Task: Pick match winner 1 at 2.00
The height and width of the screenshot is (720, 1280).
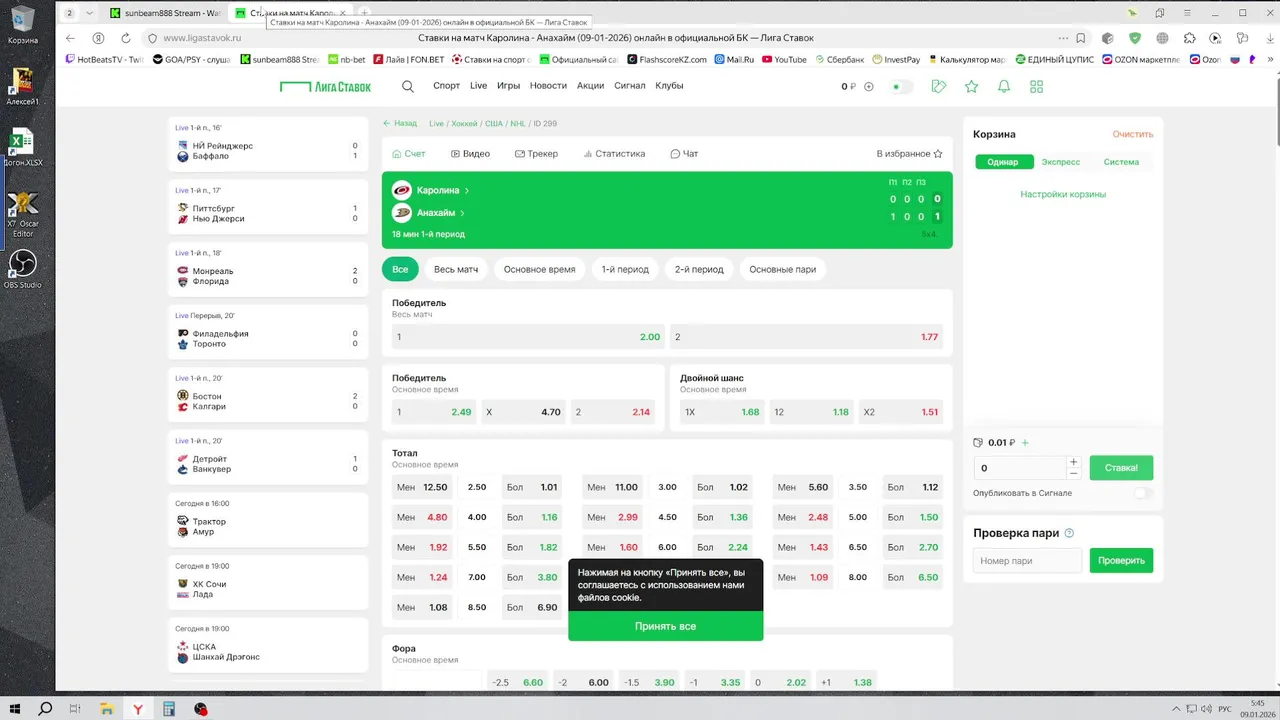Action: (x=528, y=337)
